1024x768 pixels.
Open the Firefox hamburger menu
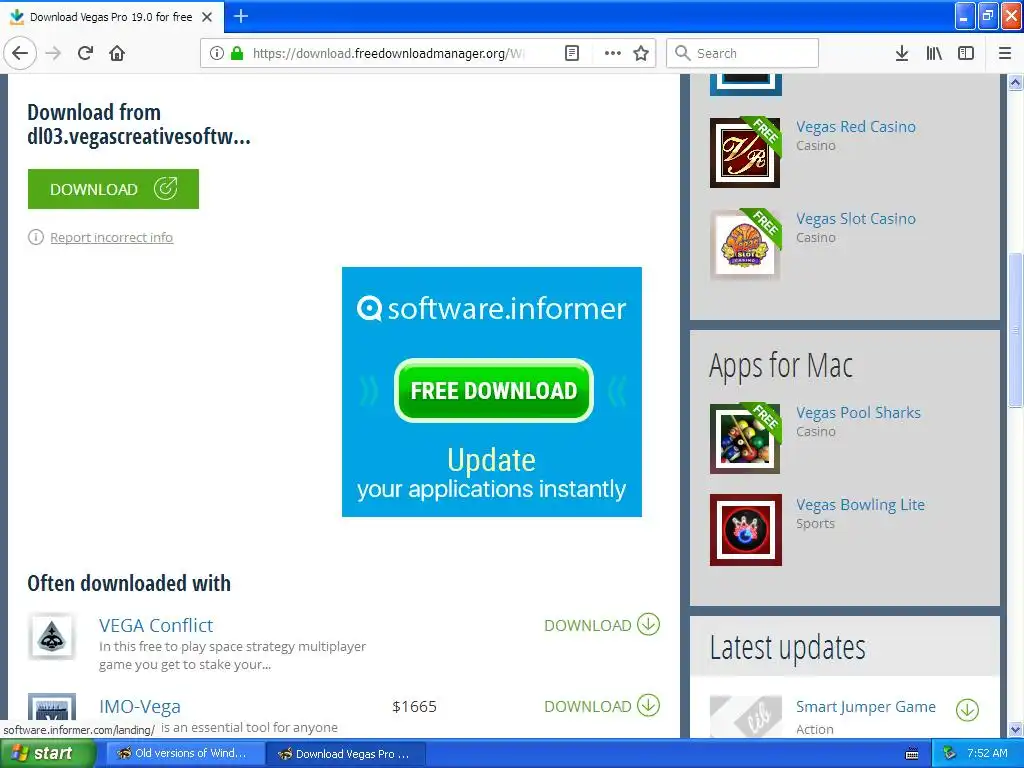click(1005, 53)
